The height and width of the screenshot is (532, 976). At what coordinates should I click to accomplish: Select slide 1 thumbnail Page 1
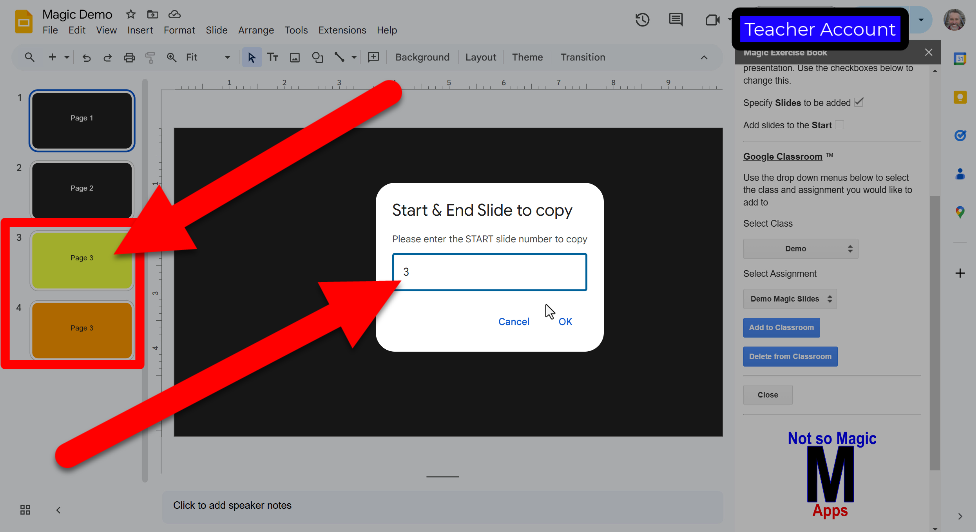(x=82, y=120)
